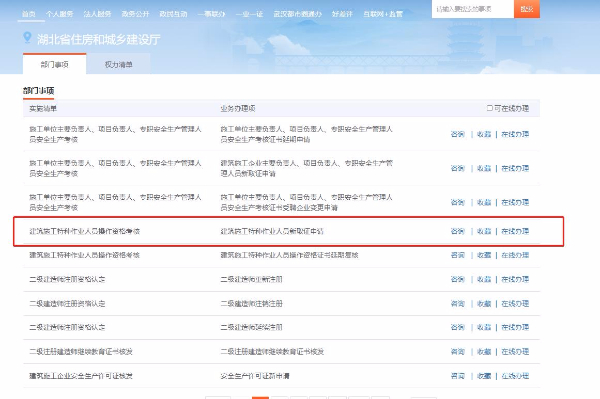Open 政民互动 navigation item
This screenshot has height=399, width=600.
tap(173, 14)
